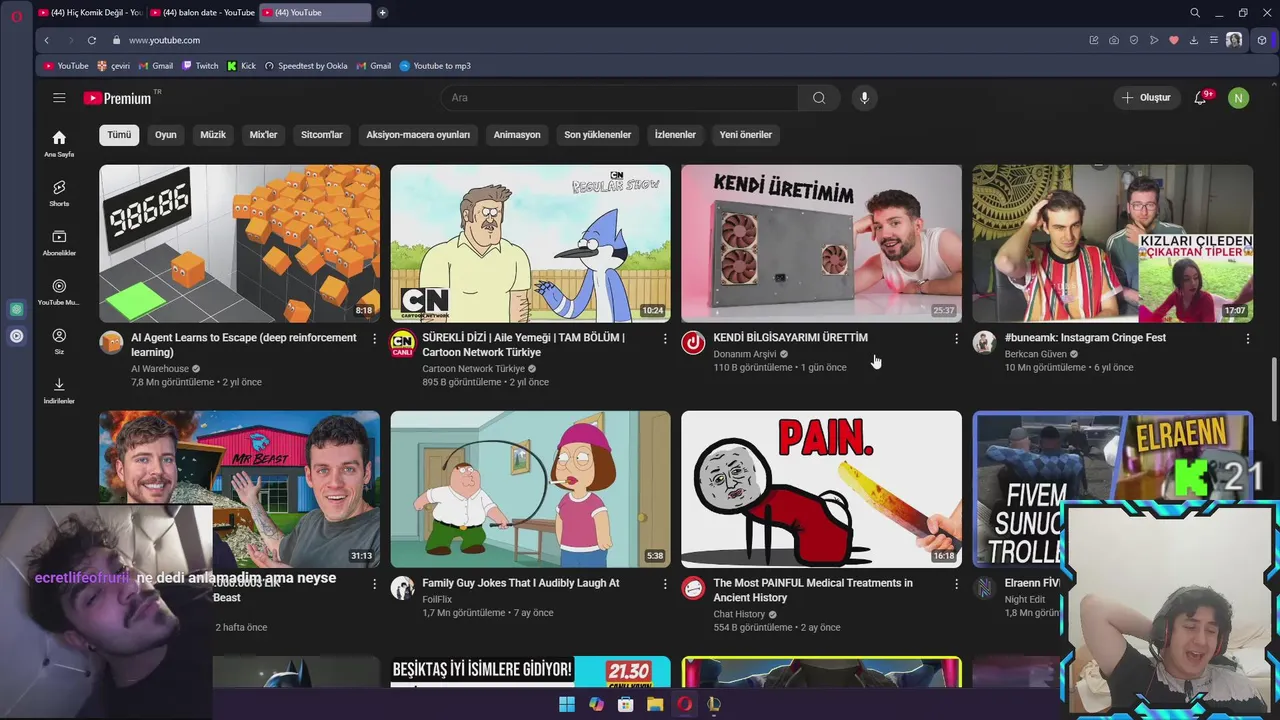
Task: Open Twitch bookmark in bookmarks bar
Action: (x=200, y=66)
